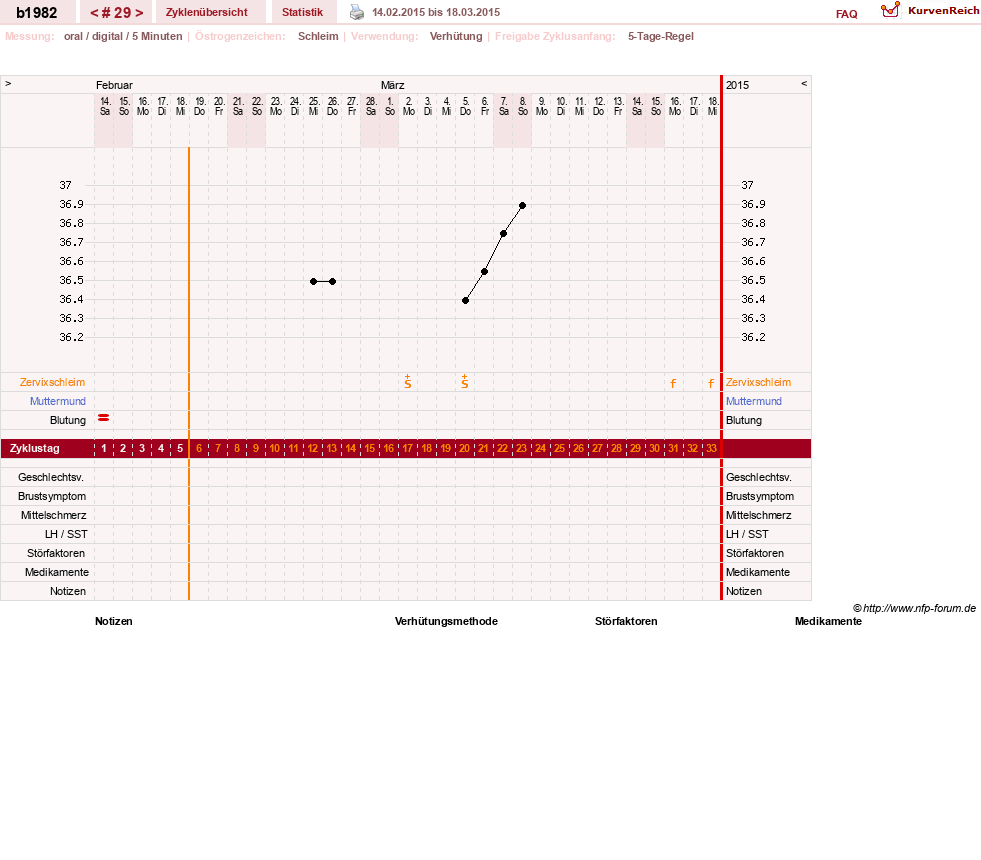The image size is (981, 860).
Task: Click the S+ cervical mucus symbol on cycle day 17
Action: click(408, 382)
